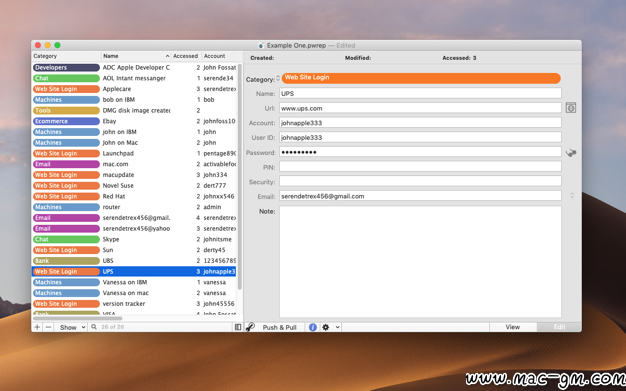
Task: Select the Red Hat entry
Action: [134, 196]
